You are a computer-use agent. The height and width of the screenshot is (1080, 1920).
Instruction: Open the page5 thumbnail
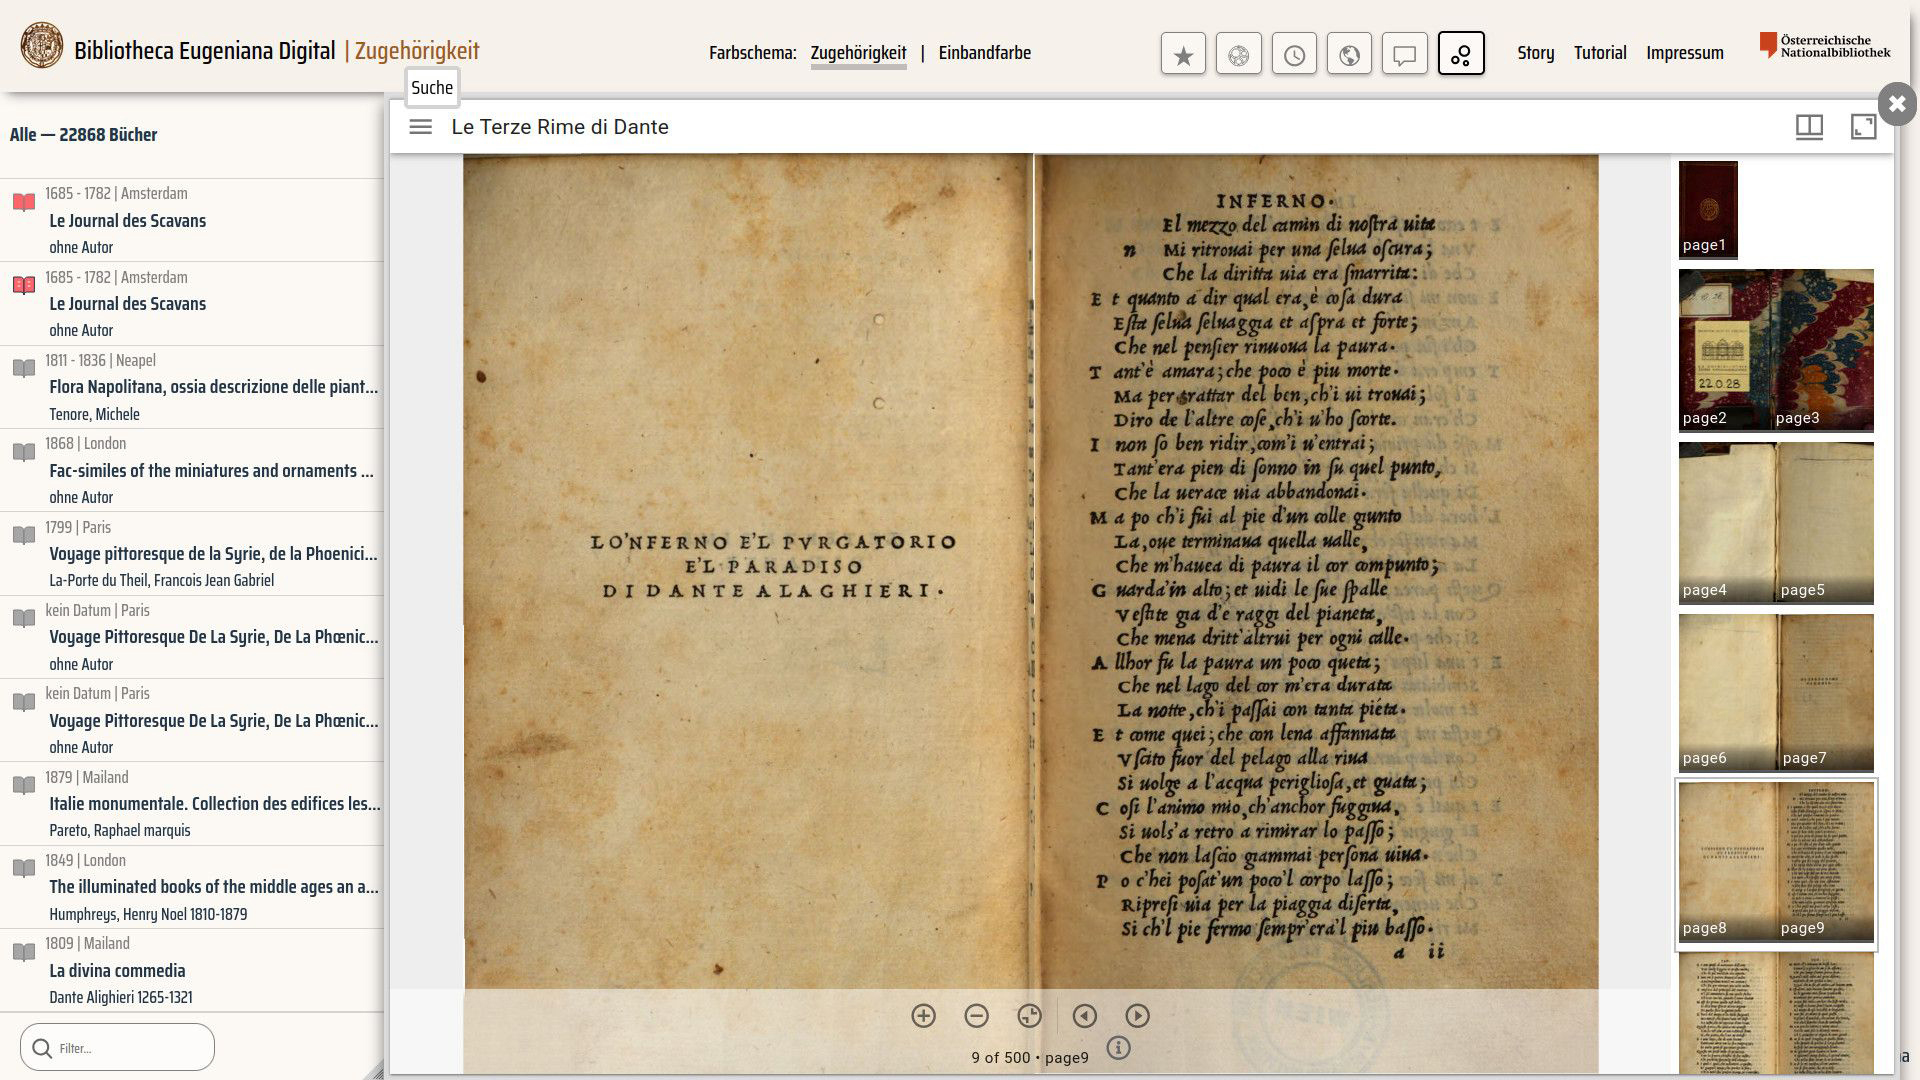click(x=1825, y=522)
